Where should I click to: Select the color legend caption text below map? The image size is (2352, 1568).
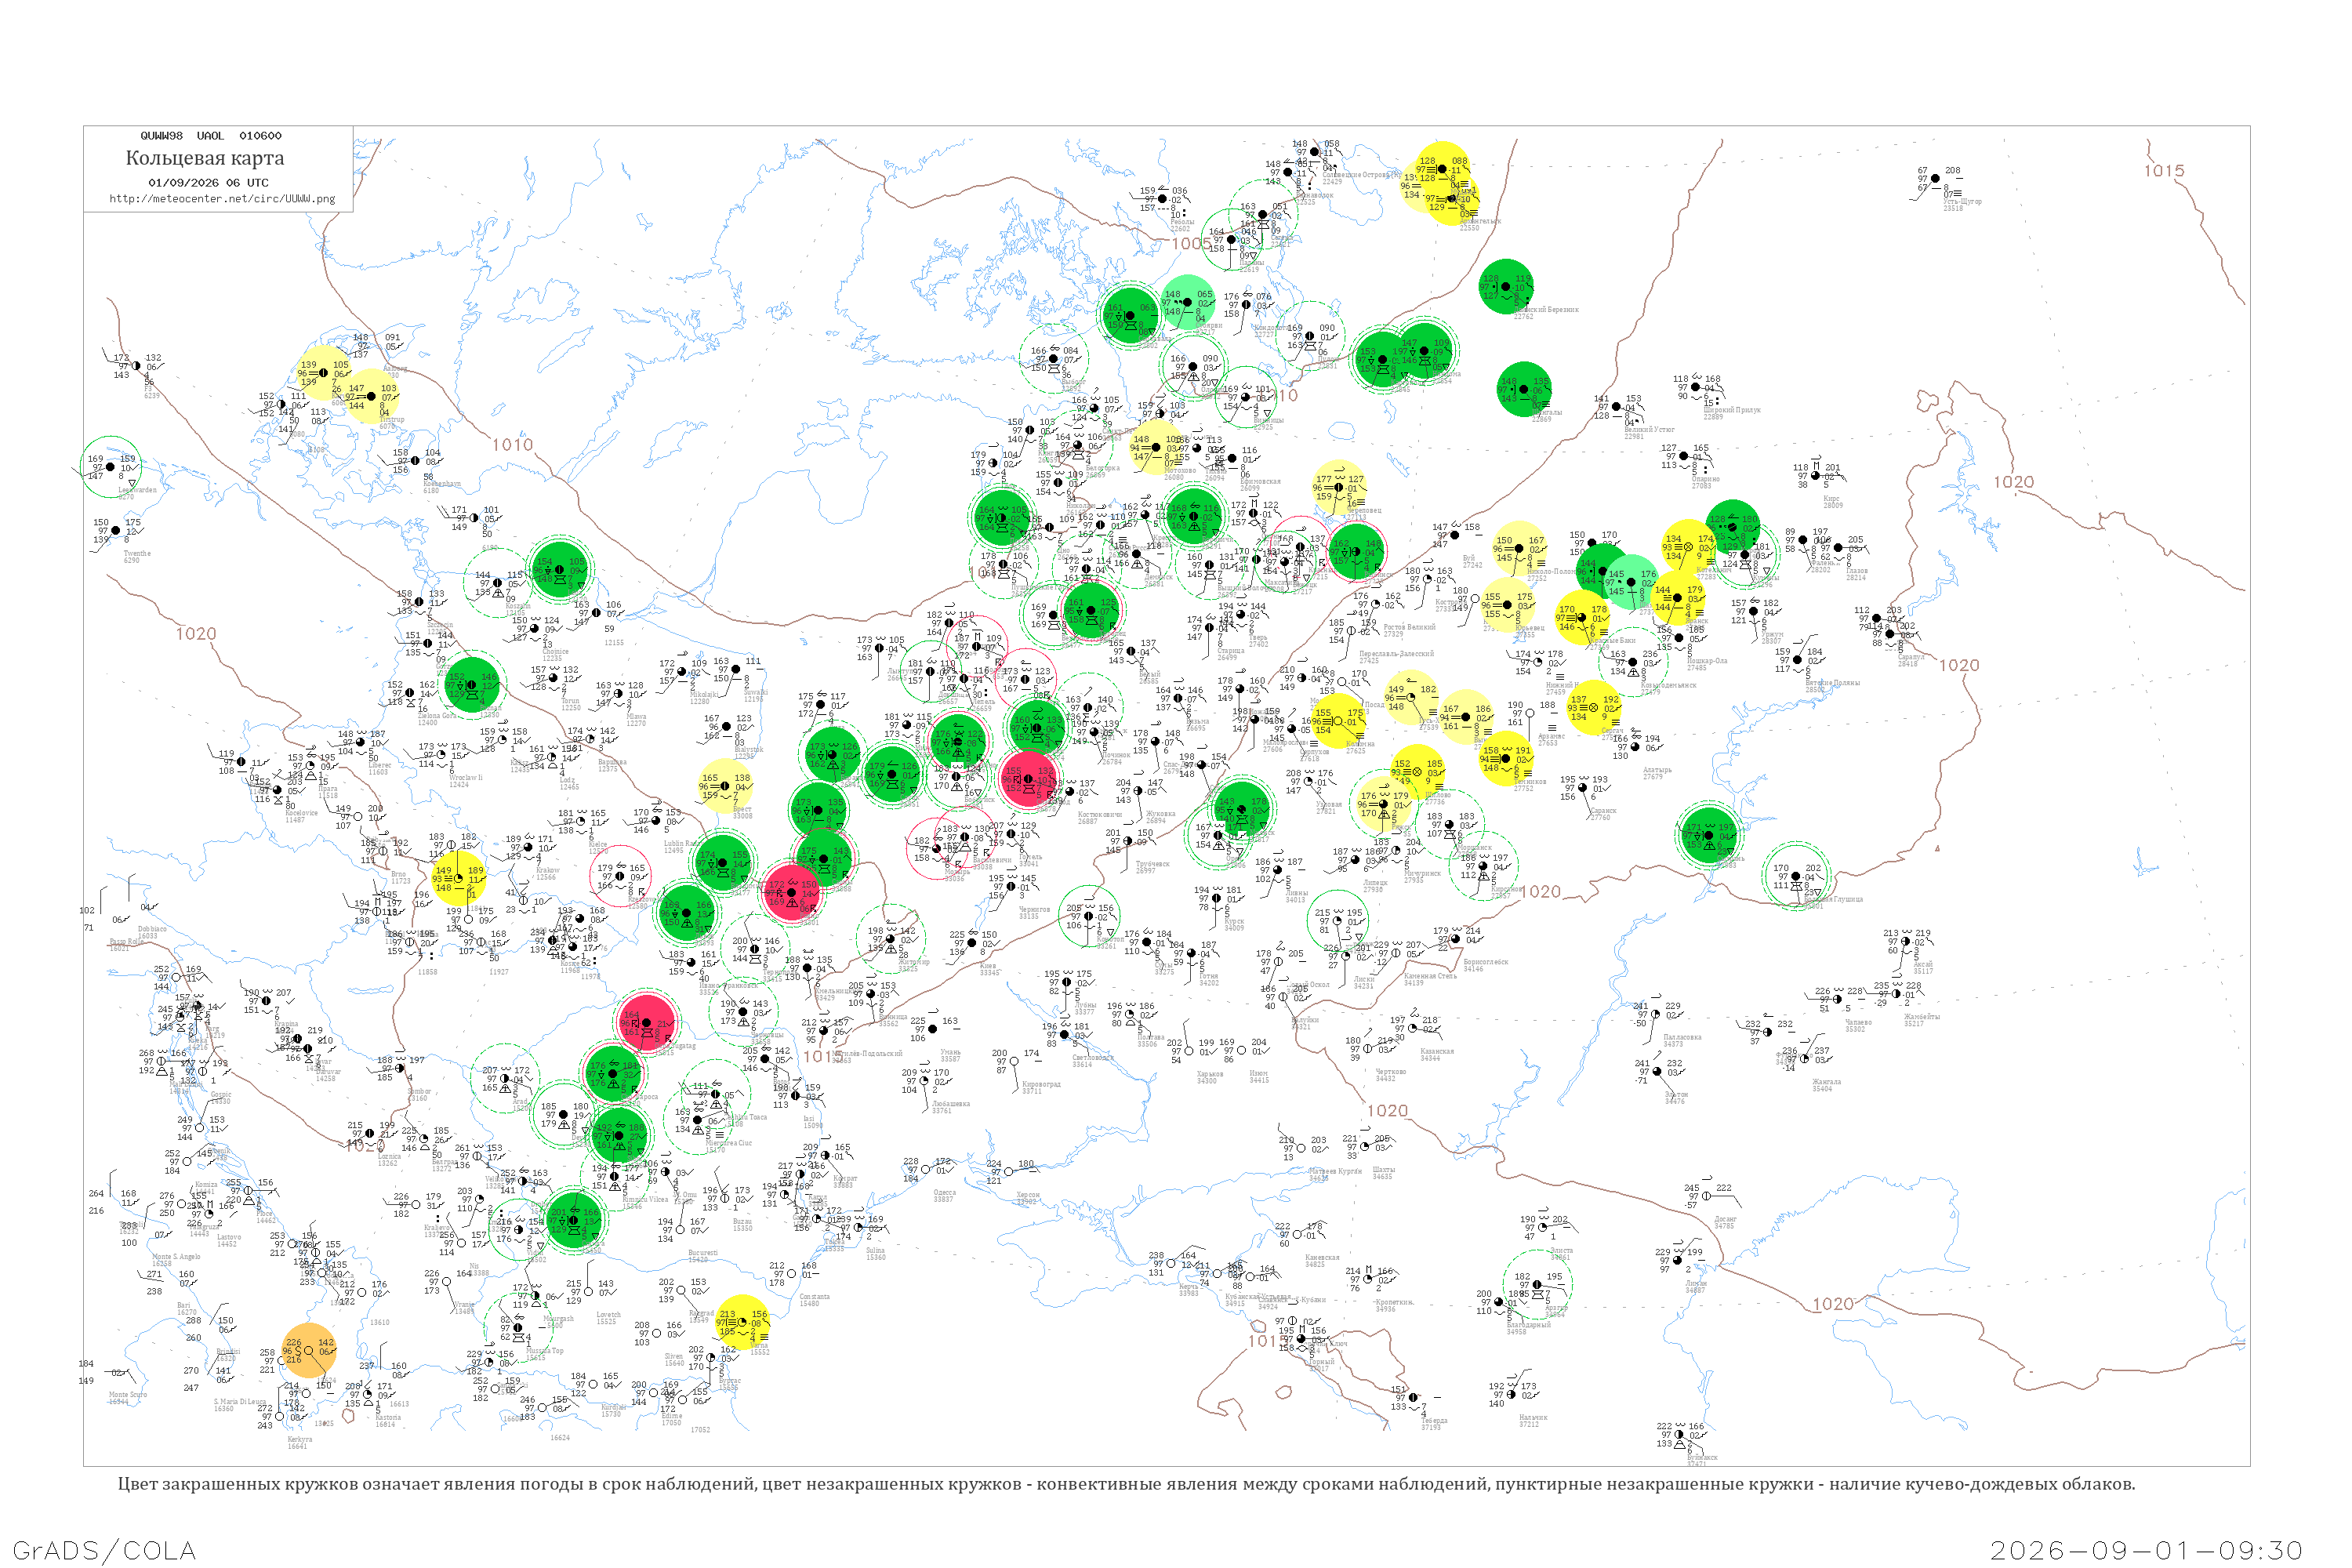(1126, 1484)
